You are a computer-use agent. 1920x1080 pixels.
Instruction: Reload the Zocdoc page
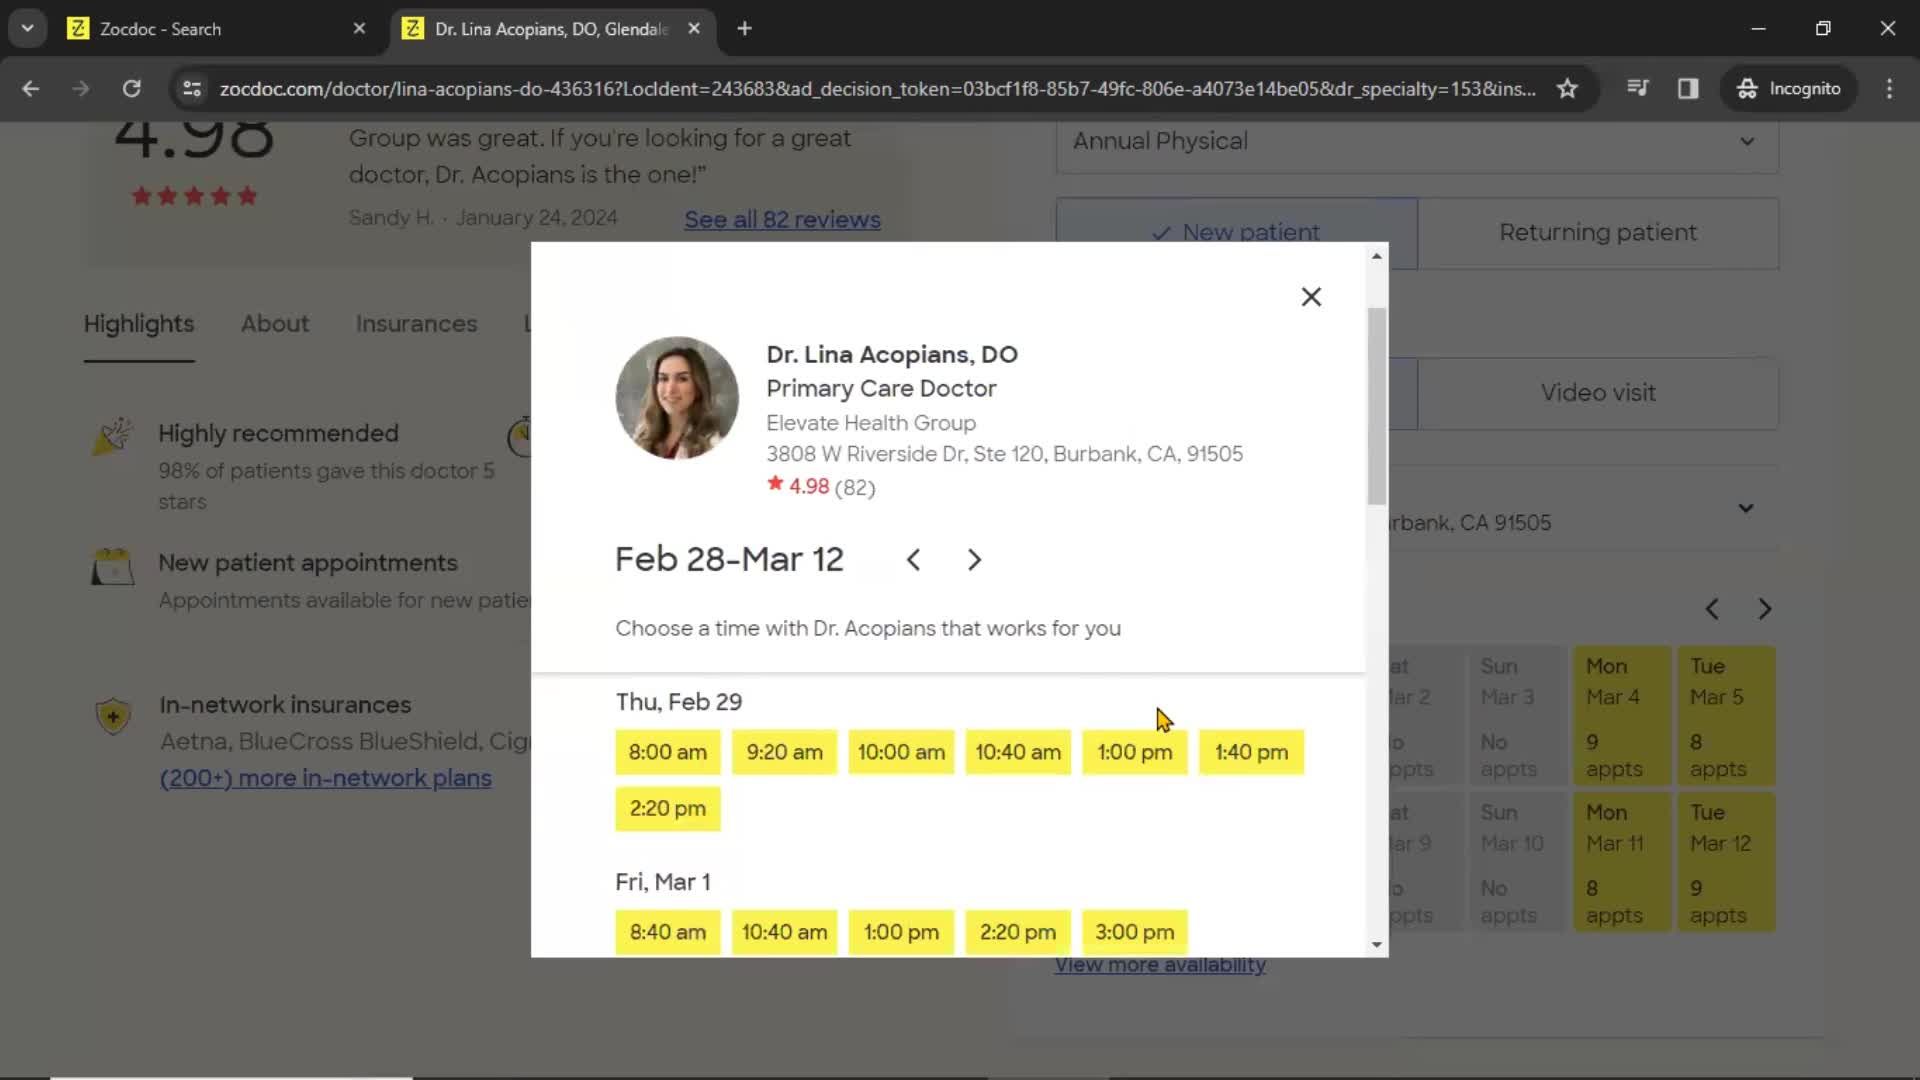click(131, 89)
